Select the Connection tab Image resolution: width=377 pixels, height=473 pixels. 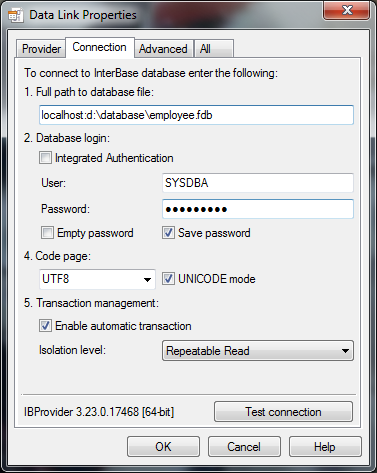[100, 47]
